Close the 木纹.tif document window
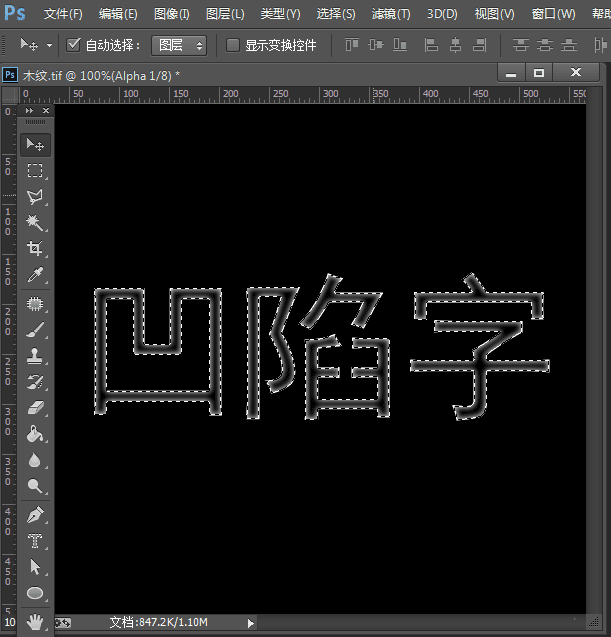 click(576, 73)
